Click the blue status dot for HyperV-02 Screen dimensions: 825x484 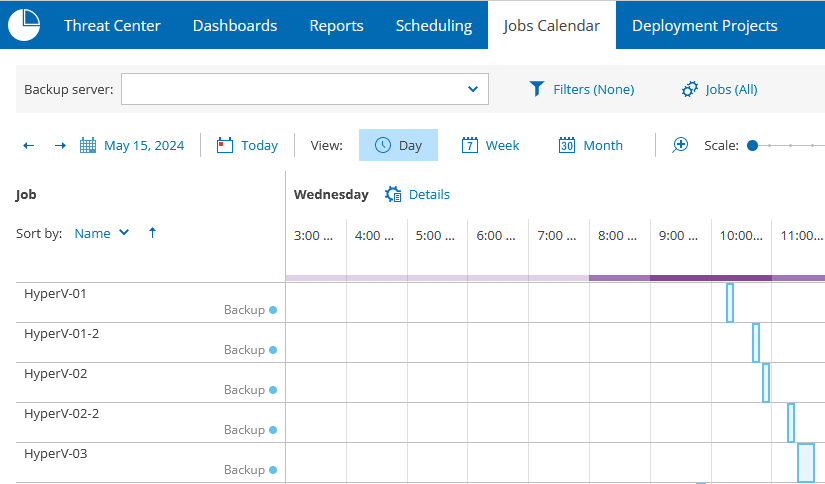click(x=273, y=390)
